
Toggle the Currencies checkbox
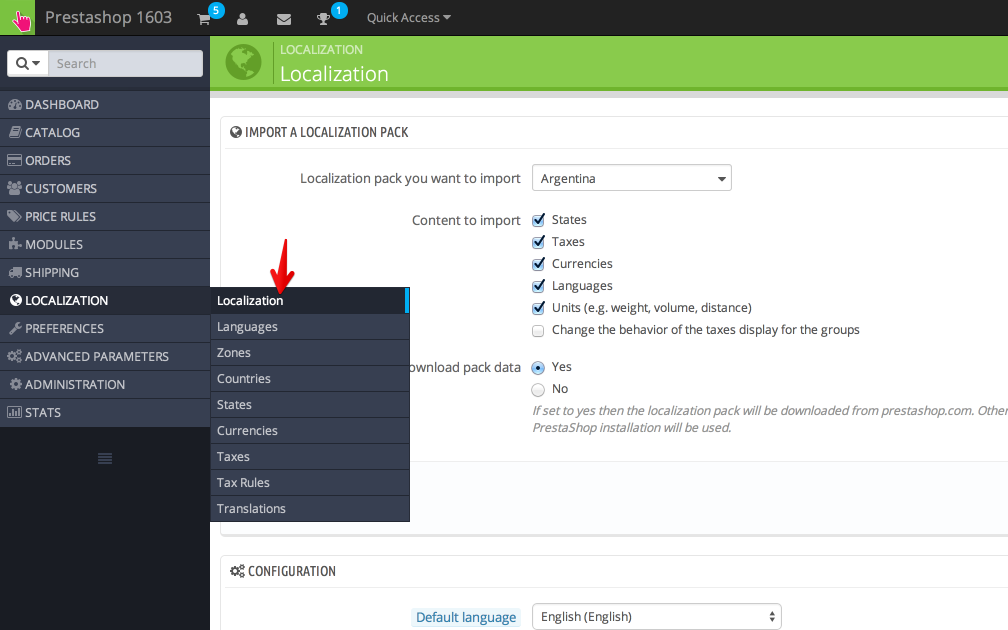[539, 264]
